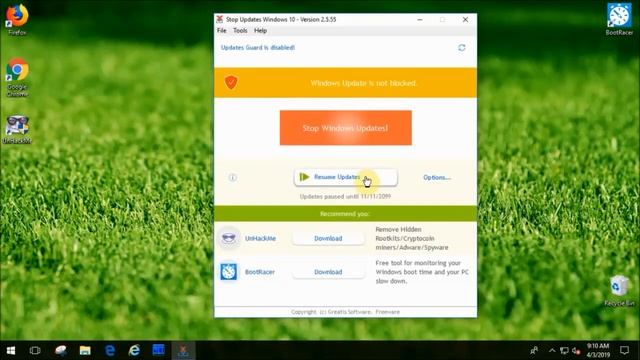Open the Action Center notifications icon

(624, 350)
